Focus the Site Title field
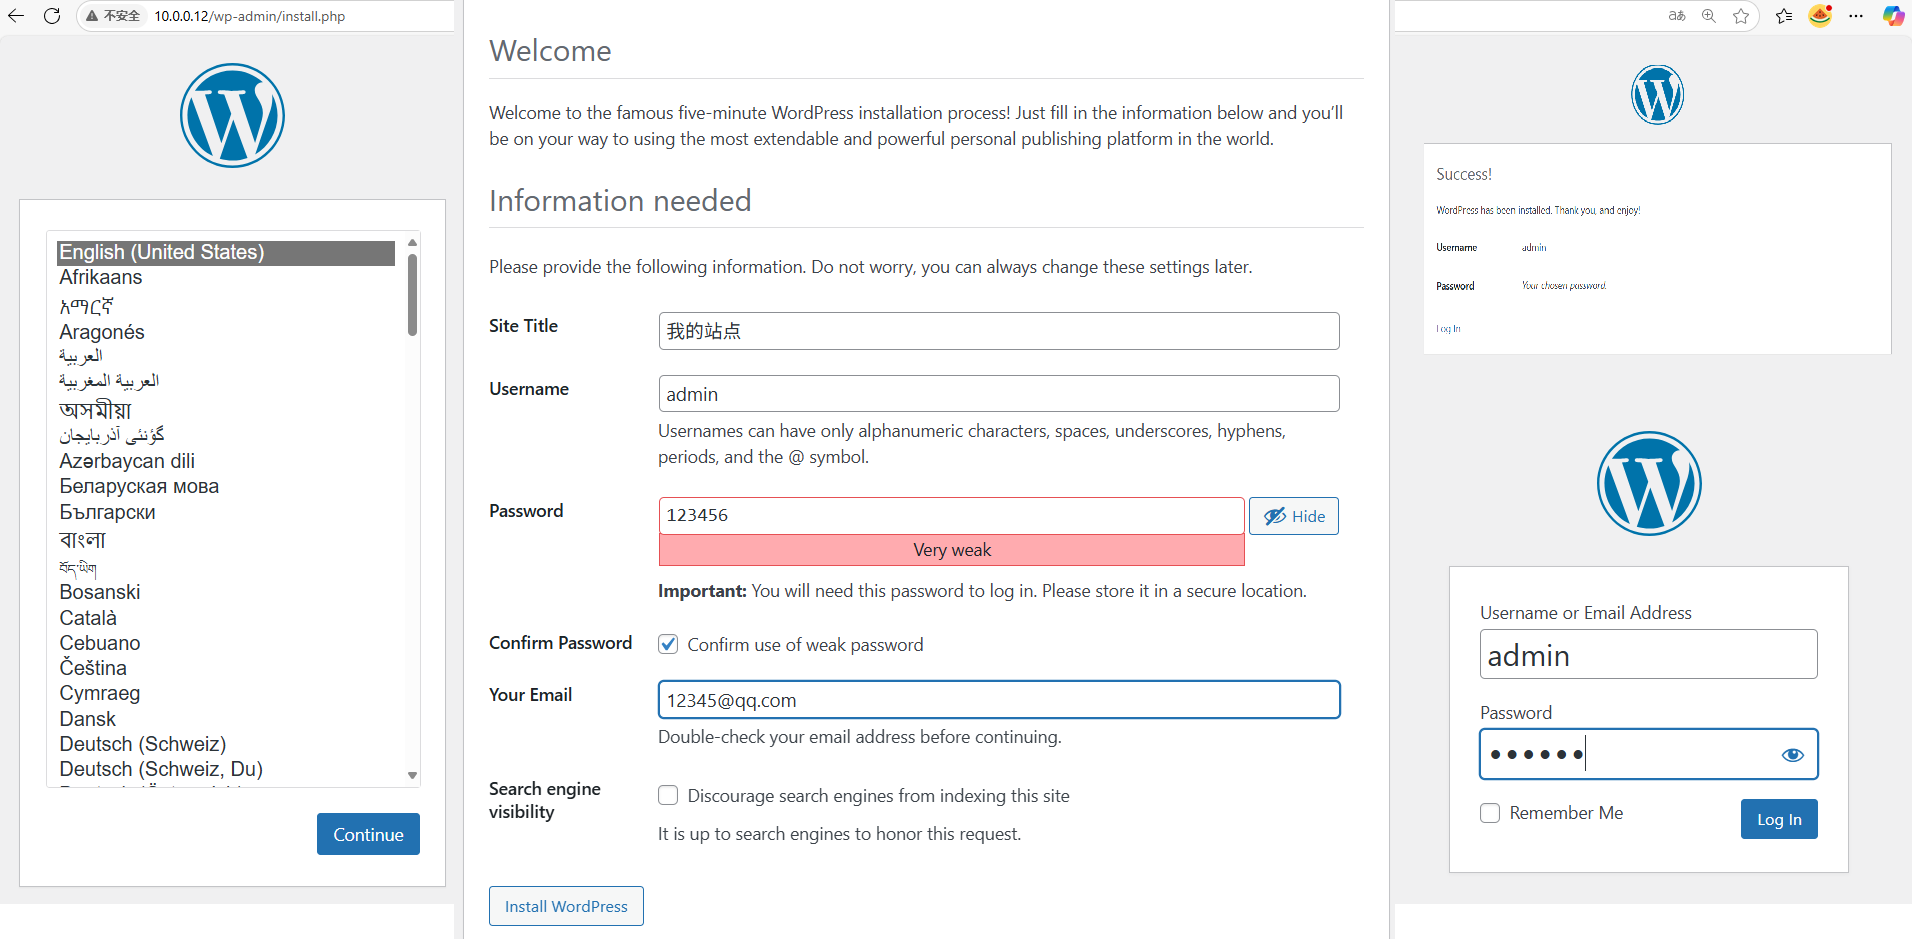Screen dimensions: 1912x947 (x=999, y=331)
